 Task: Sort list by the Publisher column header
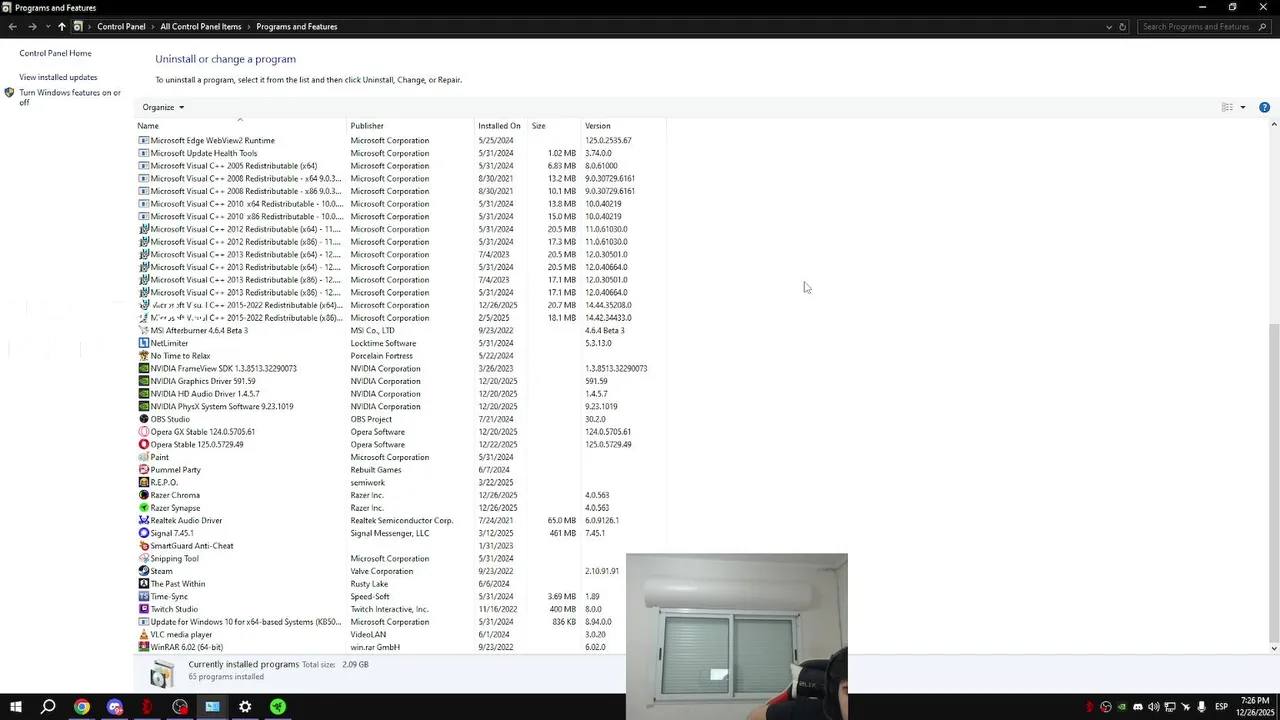[410, 126]
